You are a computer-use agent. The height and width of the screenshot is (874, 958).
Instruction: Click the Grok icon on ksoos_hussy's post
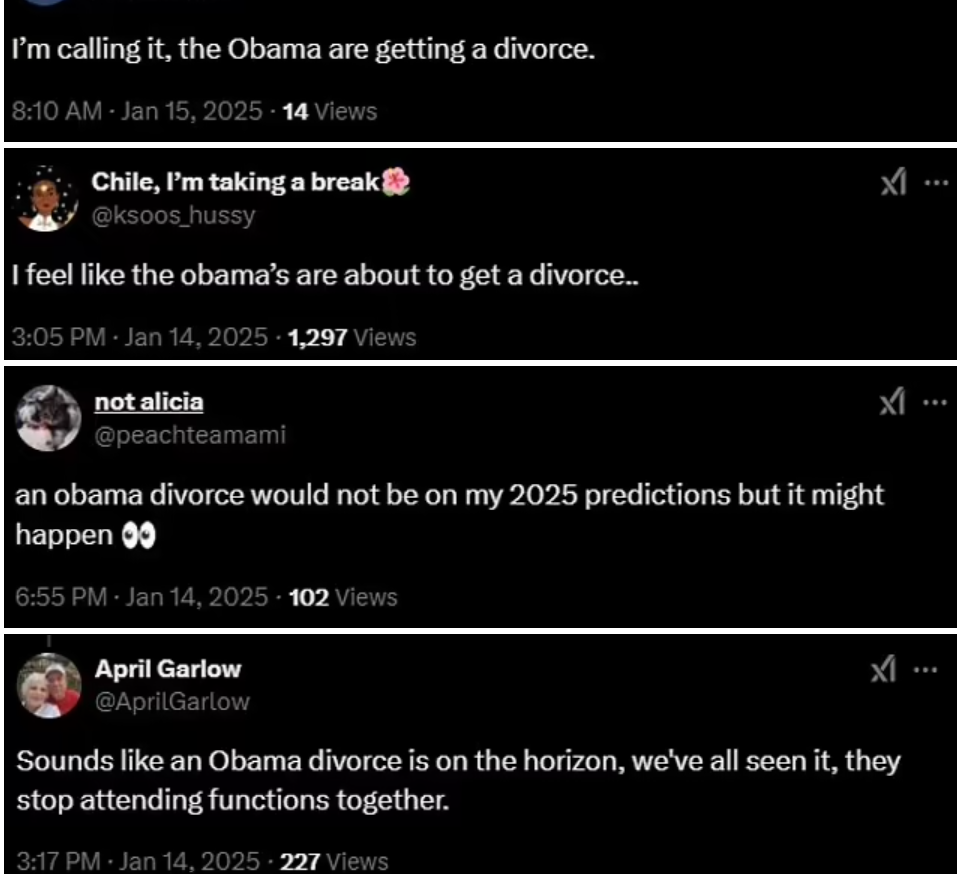tap(892, 185)
